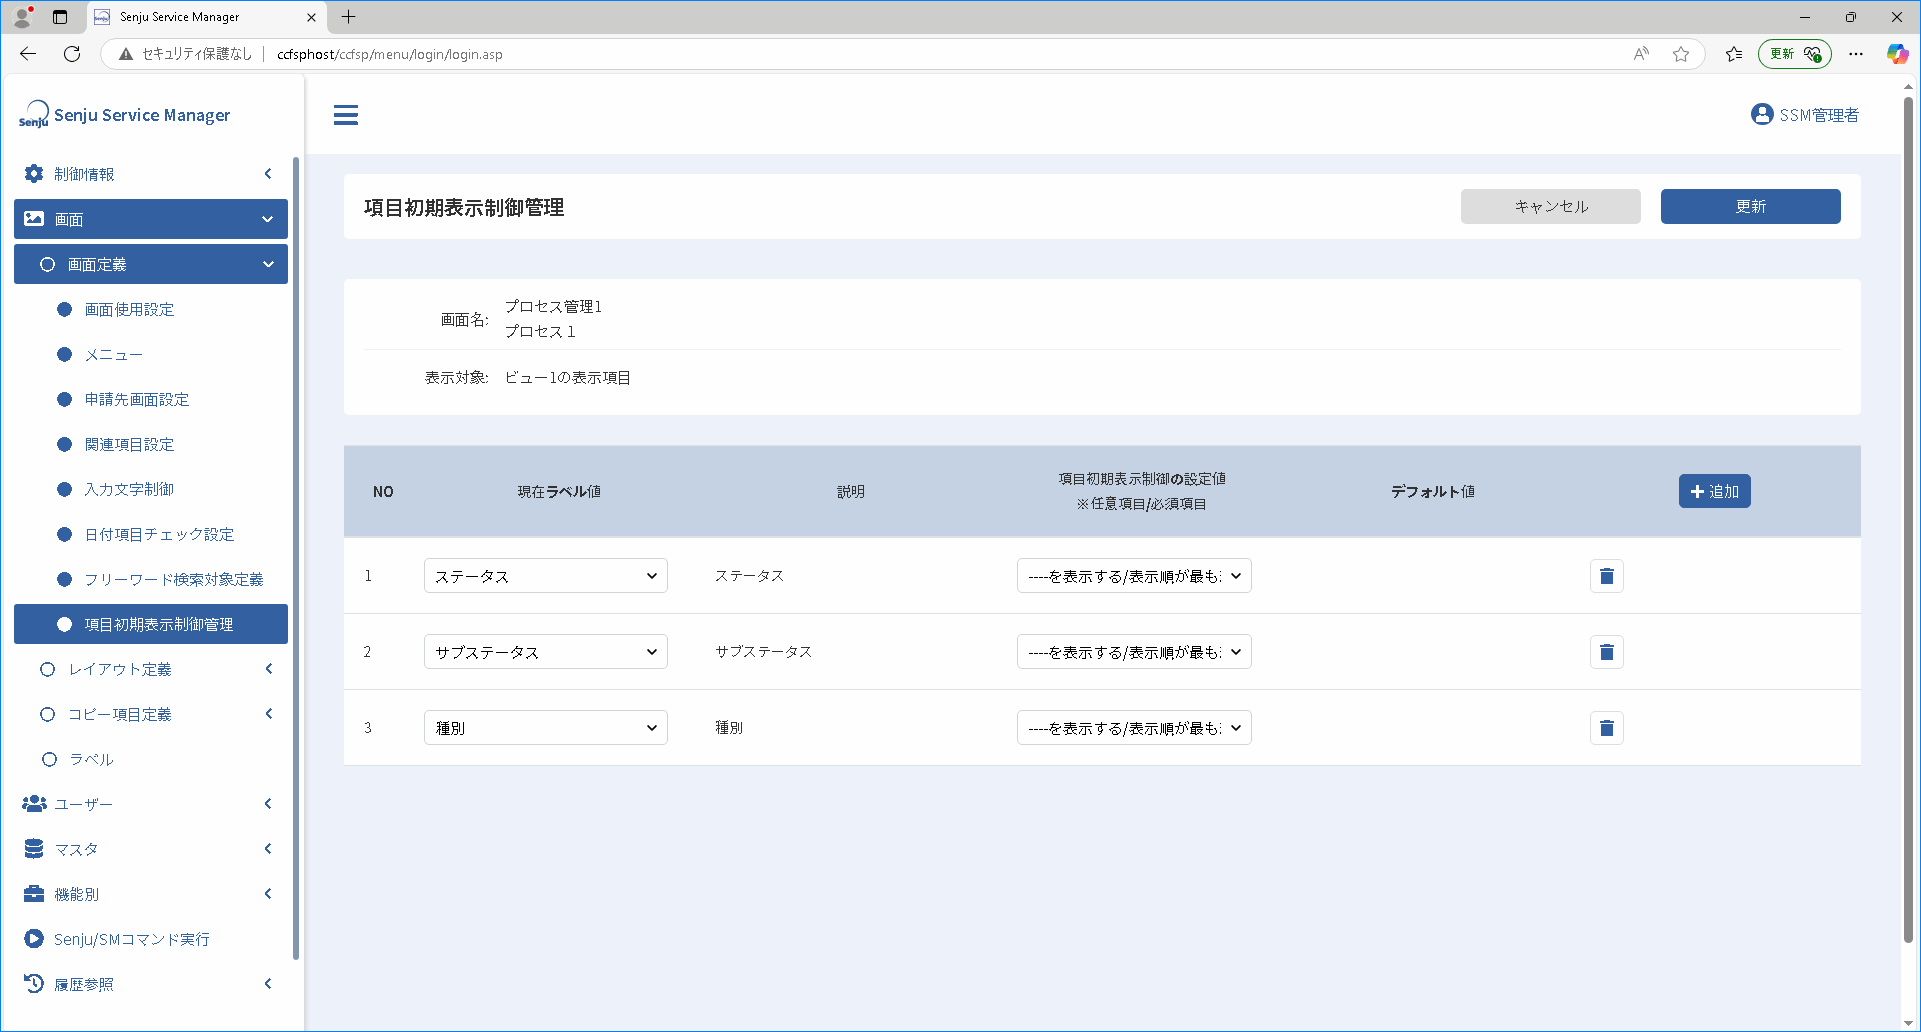Click the 履歴参照 history clock icon
This screenshot has width=1921, height=1032.
[34, 984]
